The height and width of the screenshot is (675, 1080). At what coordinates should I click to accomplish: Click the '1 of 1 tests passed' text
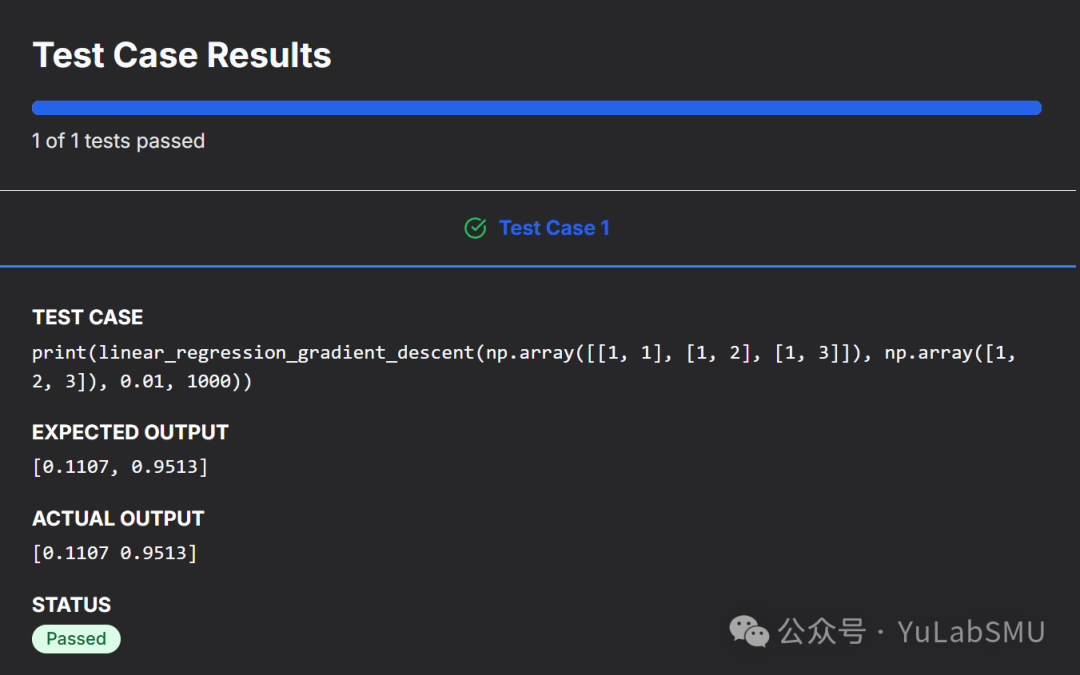(x=118, y=141)
